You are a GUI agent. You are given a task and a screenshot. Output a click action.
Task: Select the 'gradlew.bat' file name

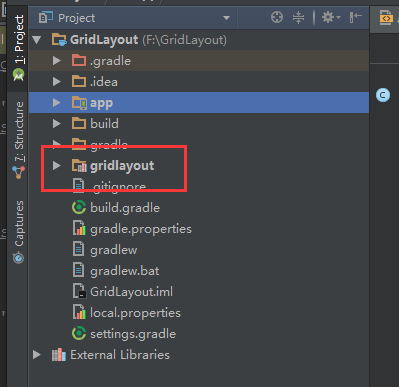point(125,271)
